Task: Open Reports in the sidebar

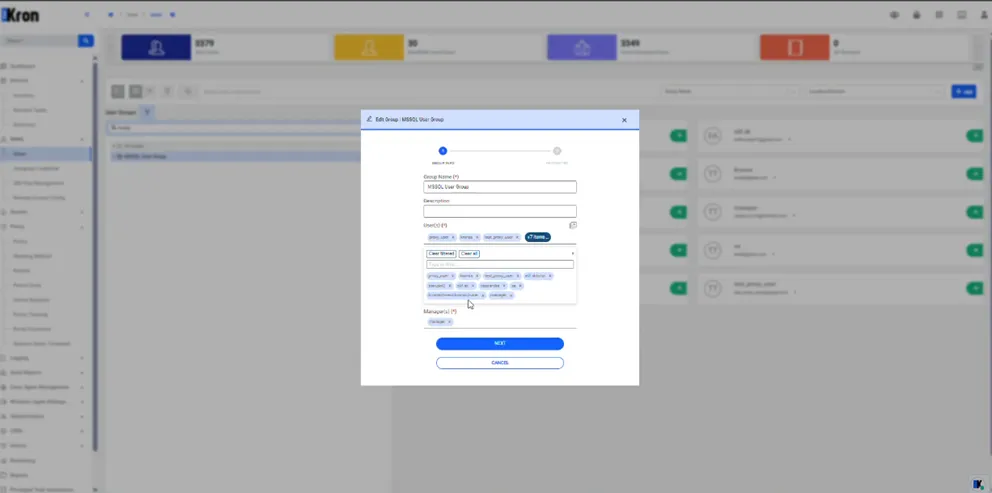Action: 19,475
